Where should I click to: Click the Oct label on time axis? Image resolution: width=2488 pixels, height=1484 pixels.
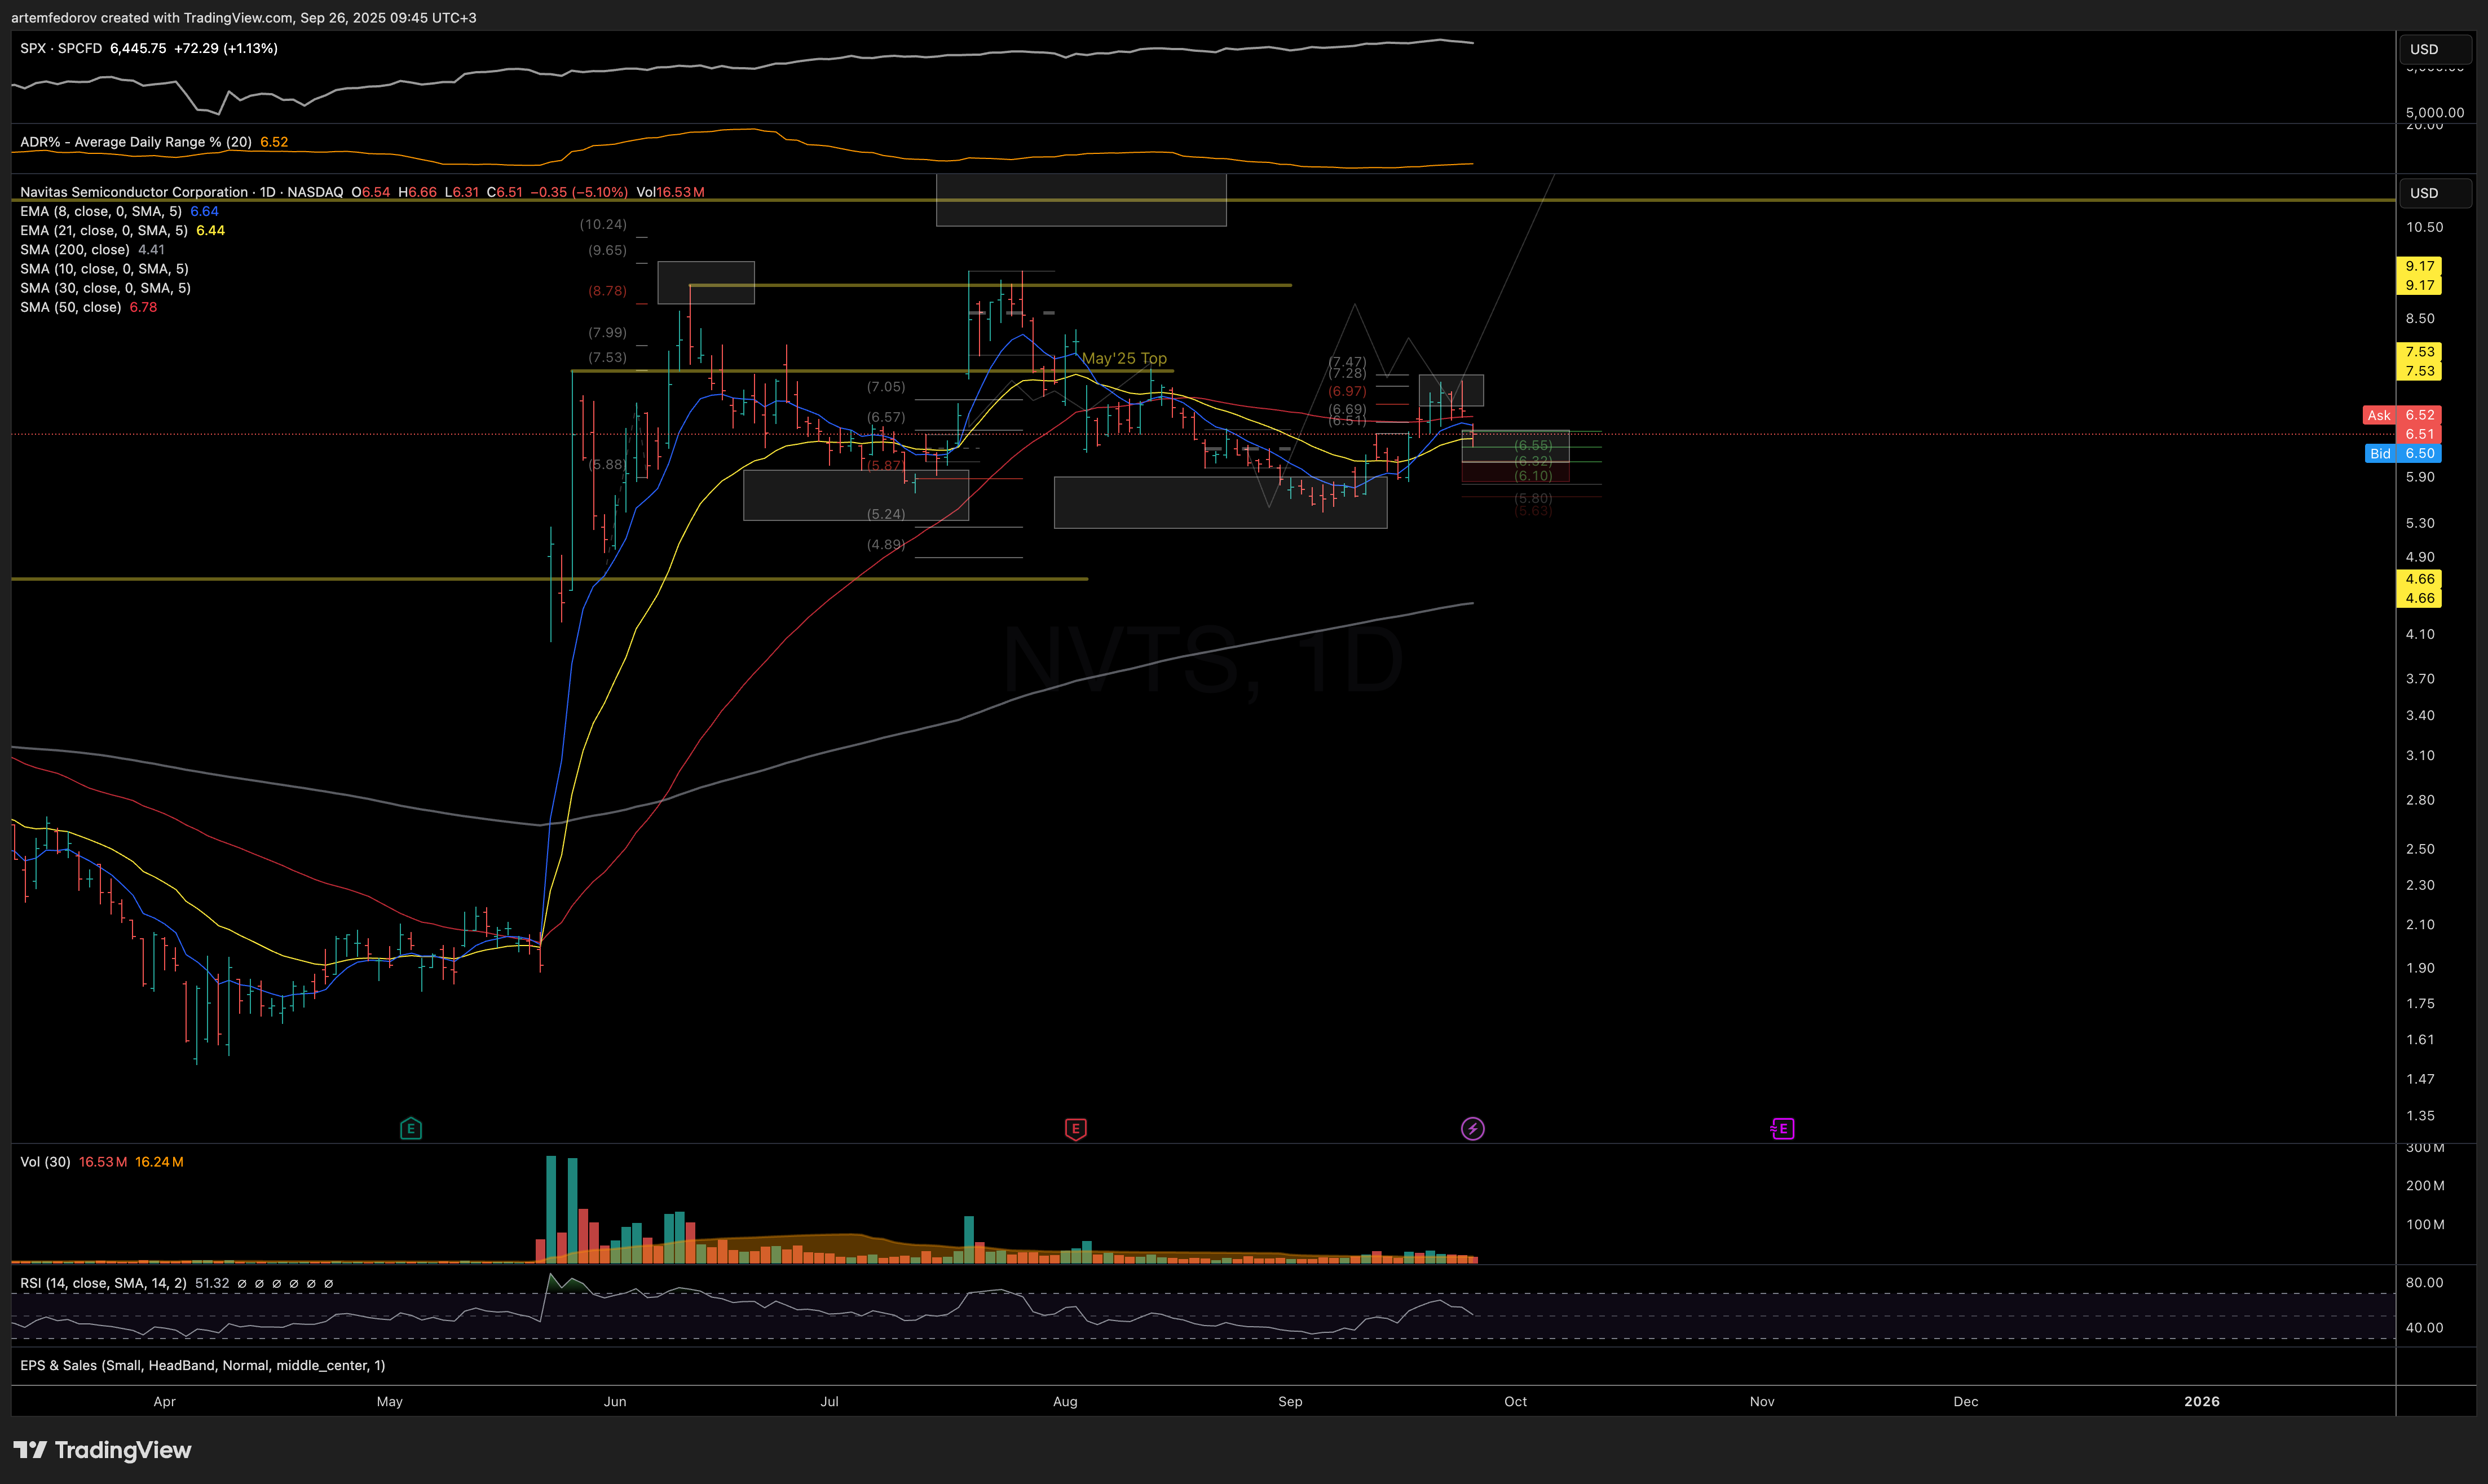(x=1515, y=1401)
